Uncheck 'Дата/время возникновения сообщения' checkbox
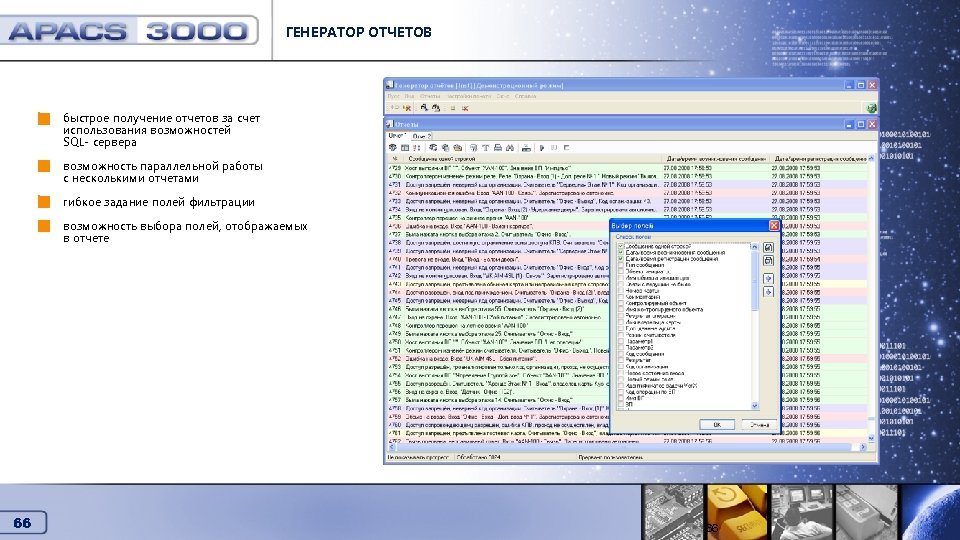Image resolution: width=960 pixels, height=540 pixels. 620,252
